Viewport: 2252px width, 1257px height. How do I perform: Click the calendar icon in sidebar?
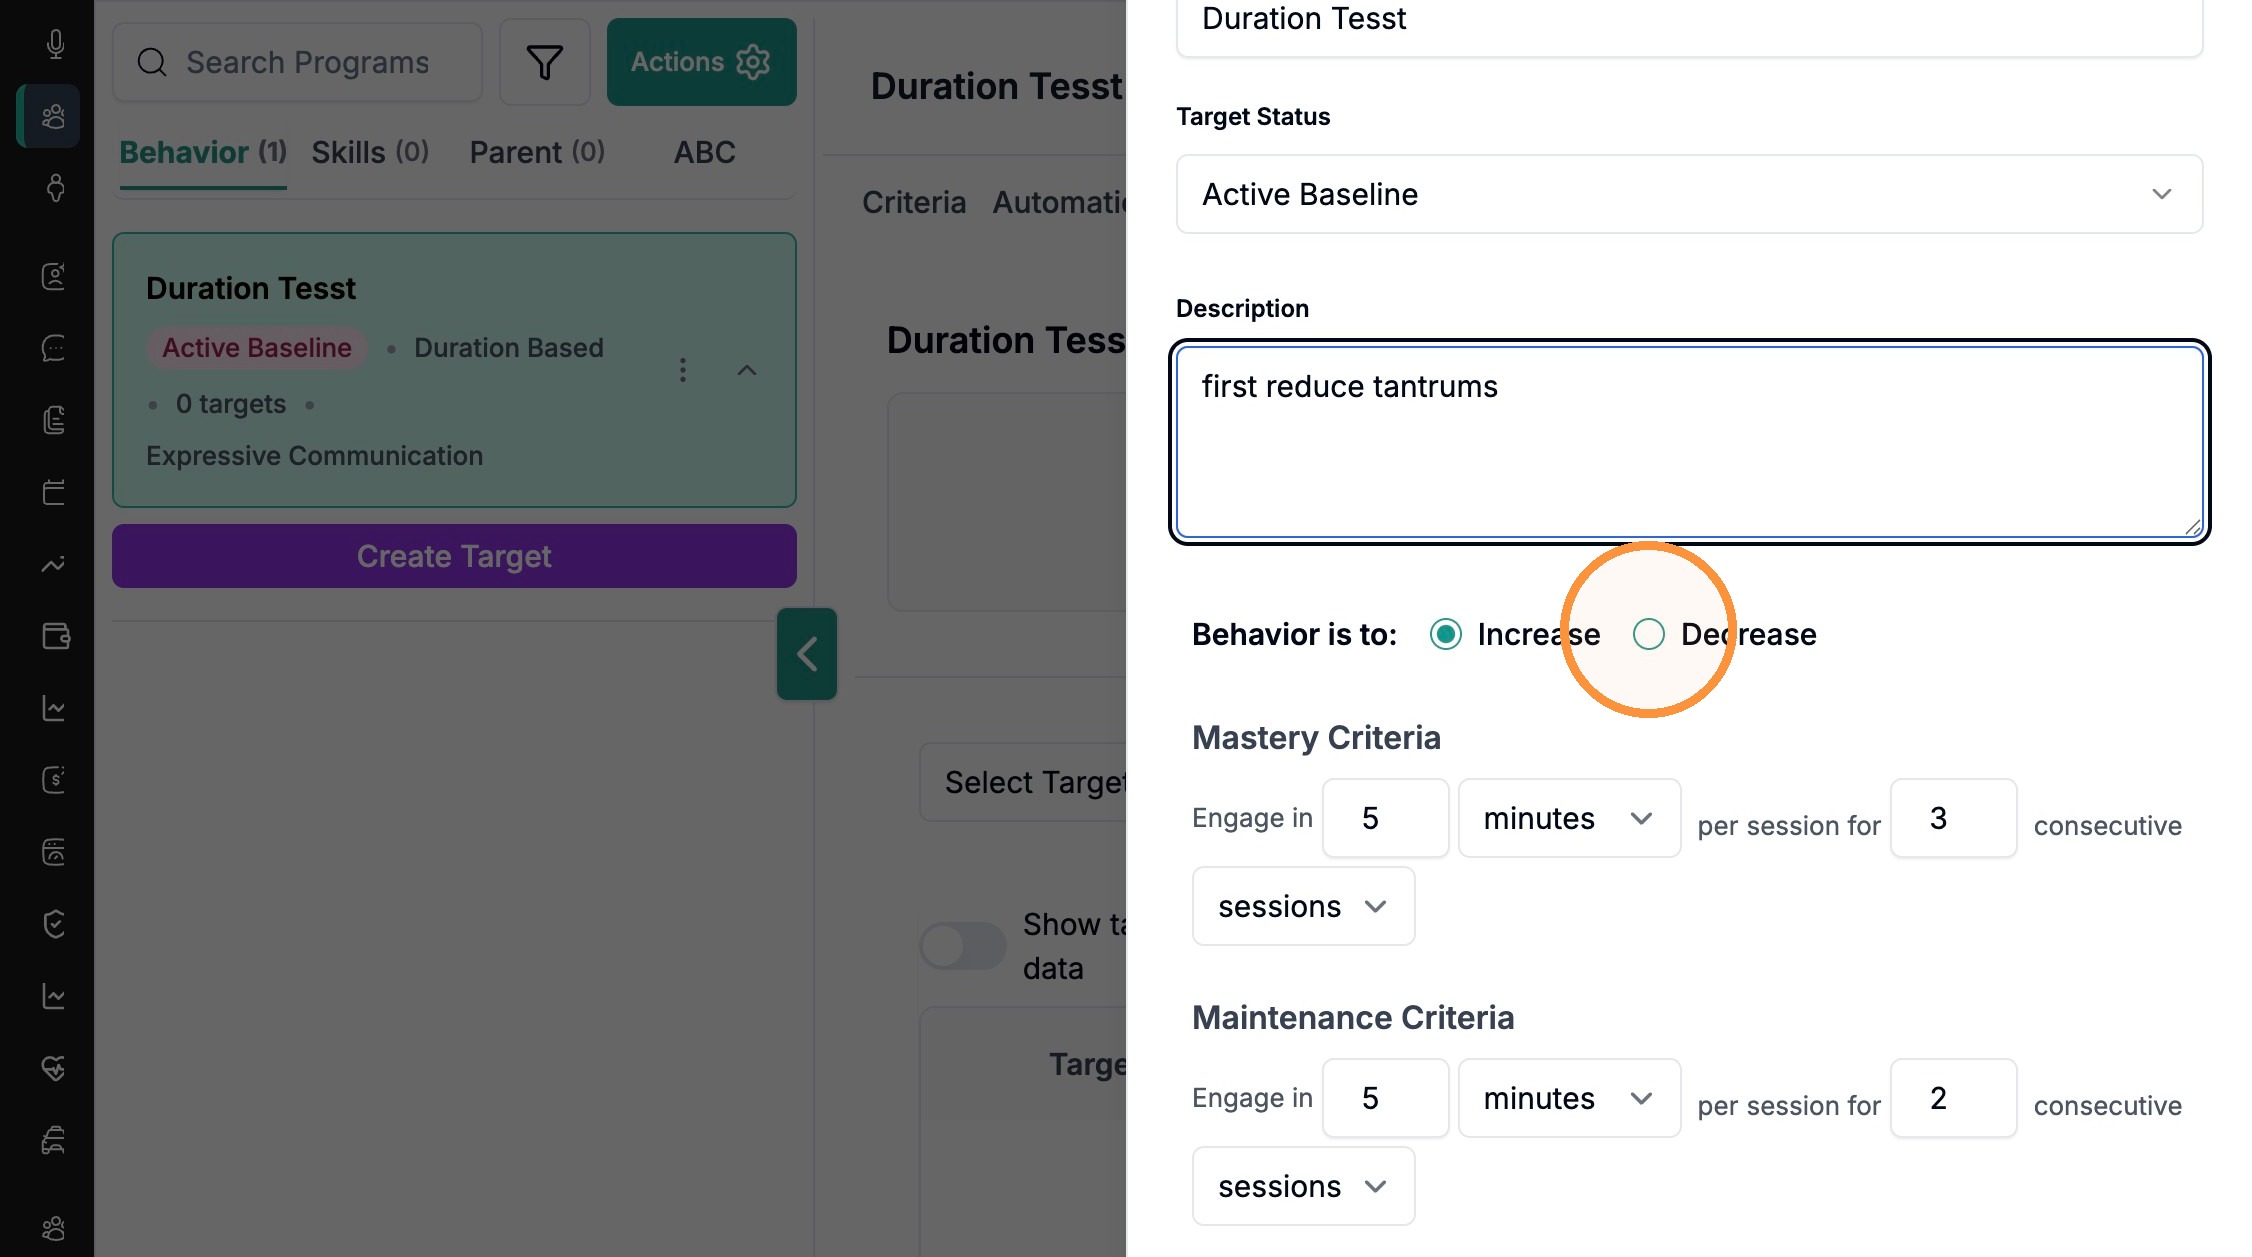[55, 492]
